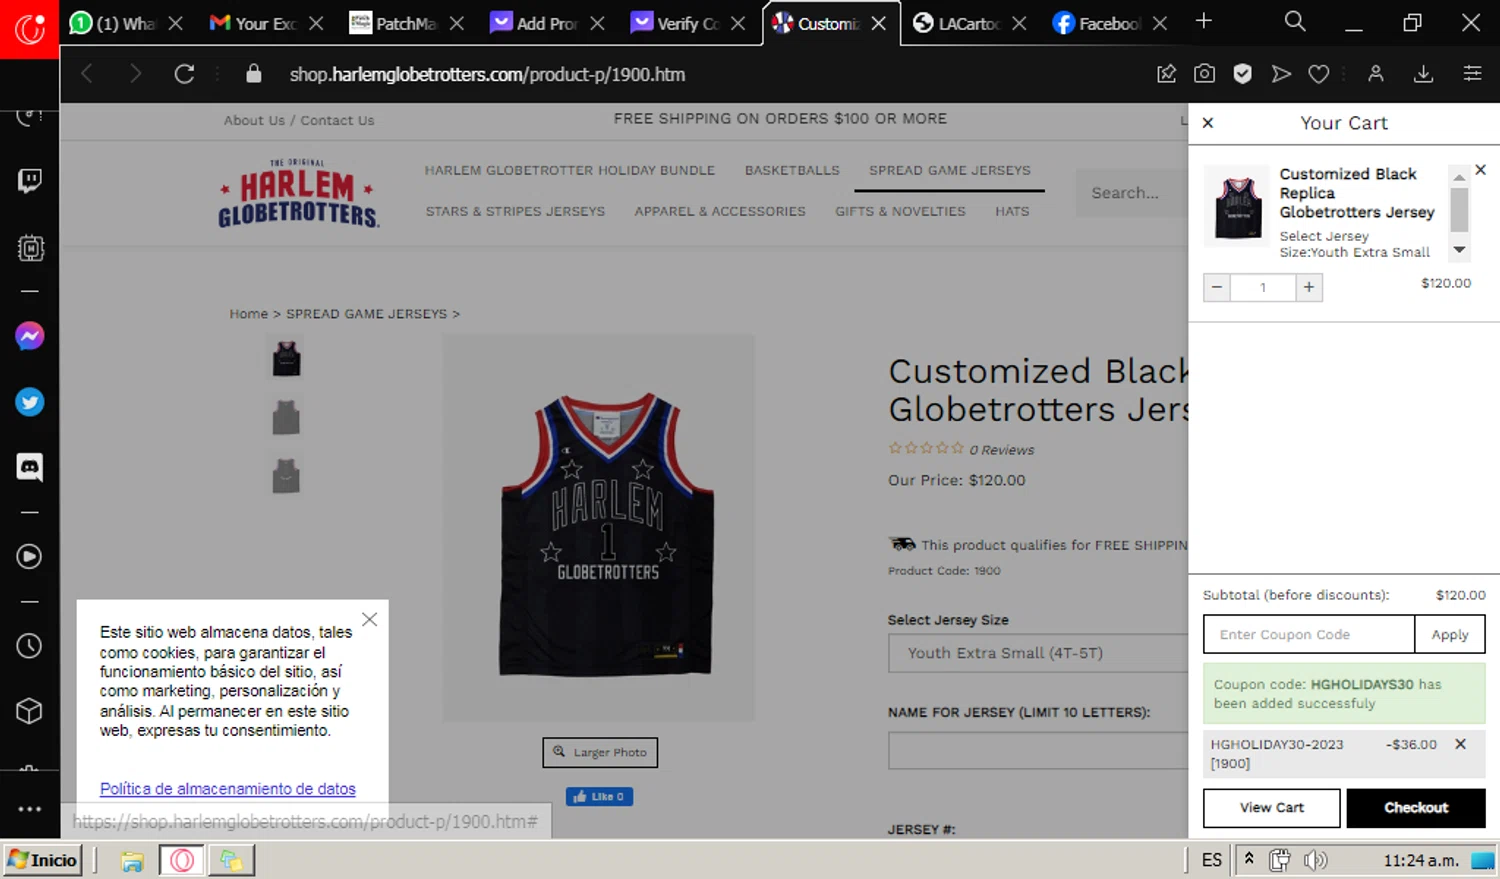Viewport: 1500px width, 879px height.
Task: Open a new tab
Action: click(x=1204, y=21)
